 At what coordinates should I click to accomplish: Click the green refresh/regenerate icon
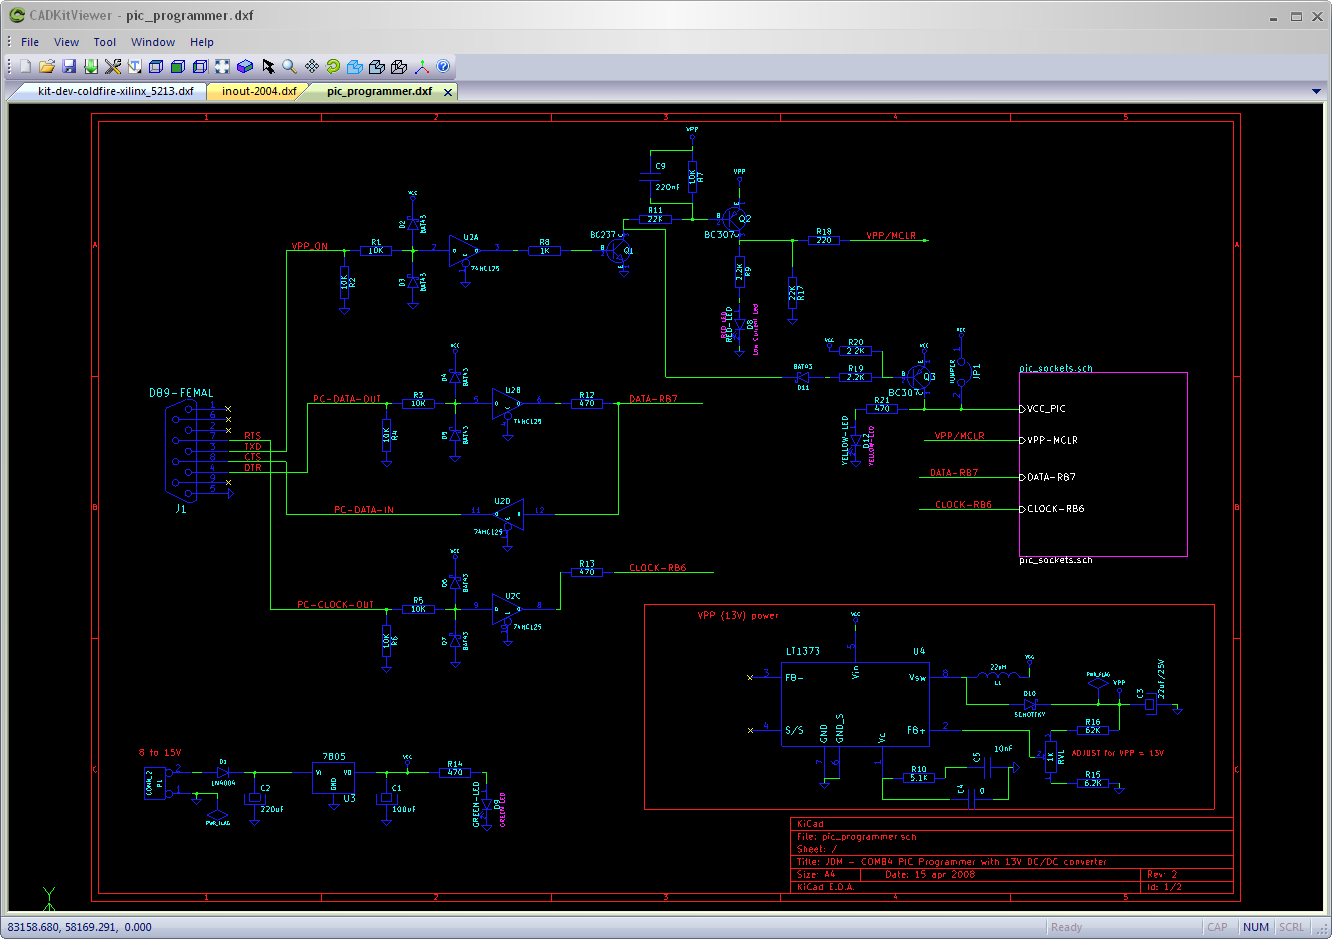pyautogui.click(x=332, y=66)
